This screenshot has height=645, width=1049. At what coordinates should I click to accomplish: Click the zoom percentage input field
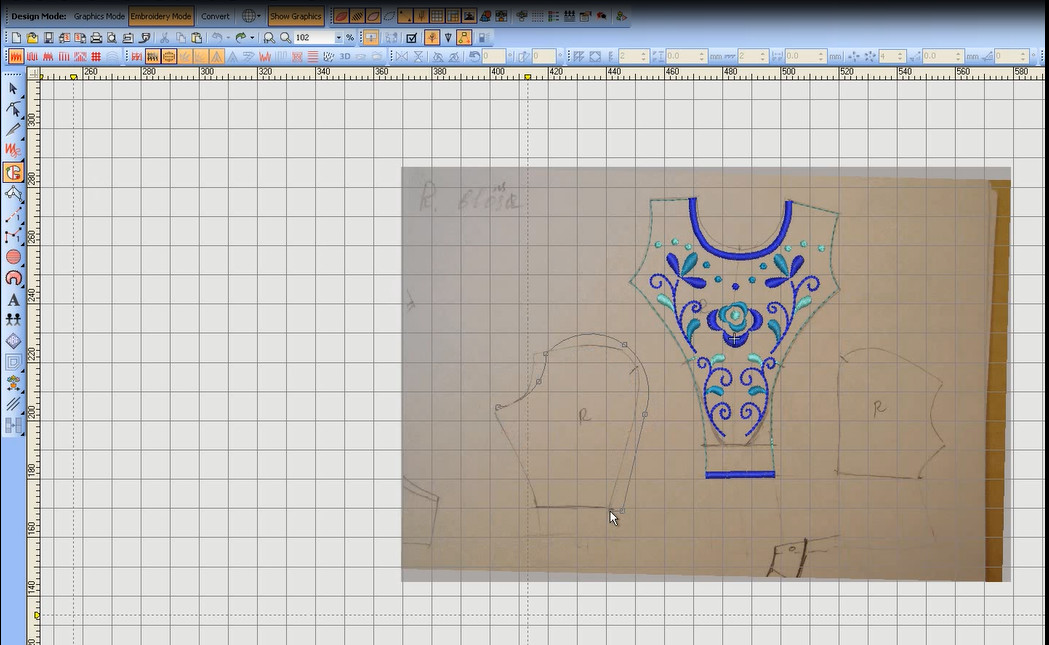coord(312,37)
